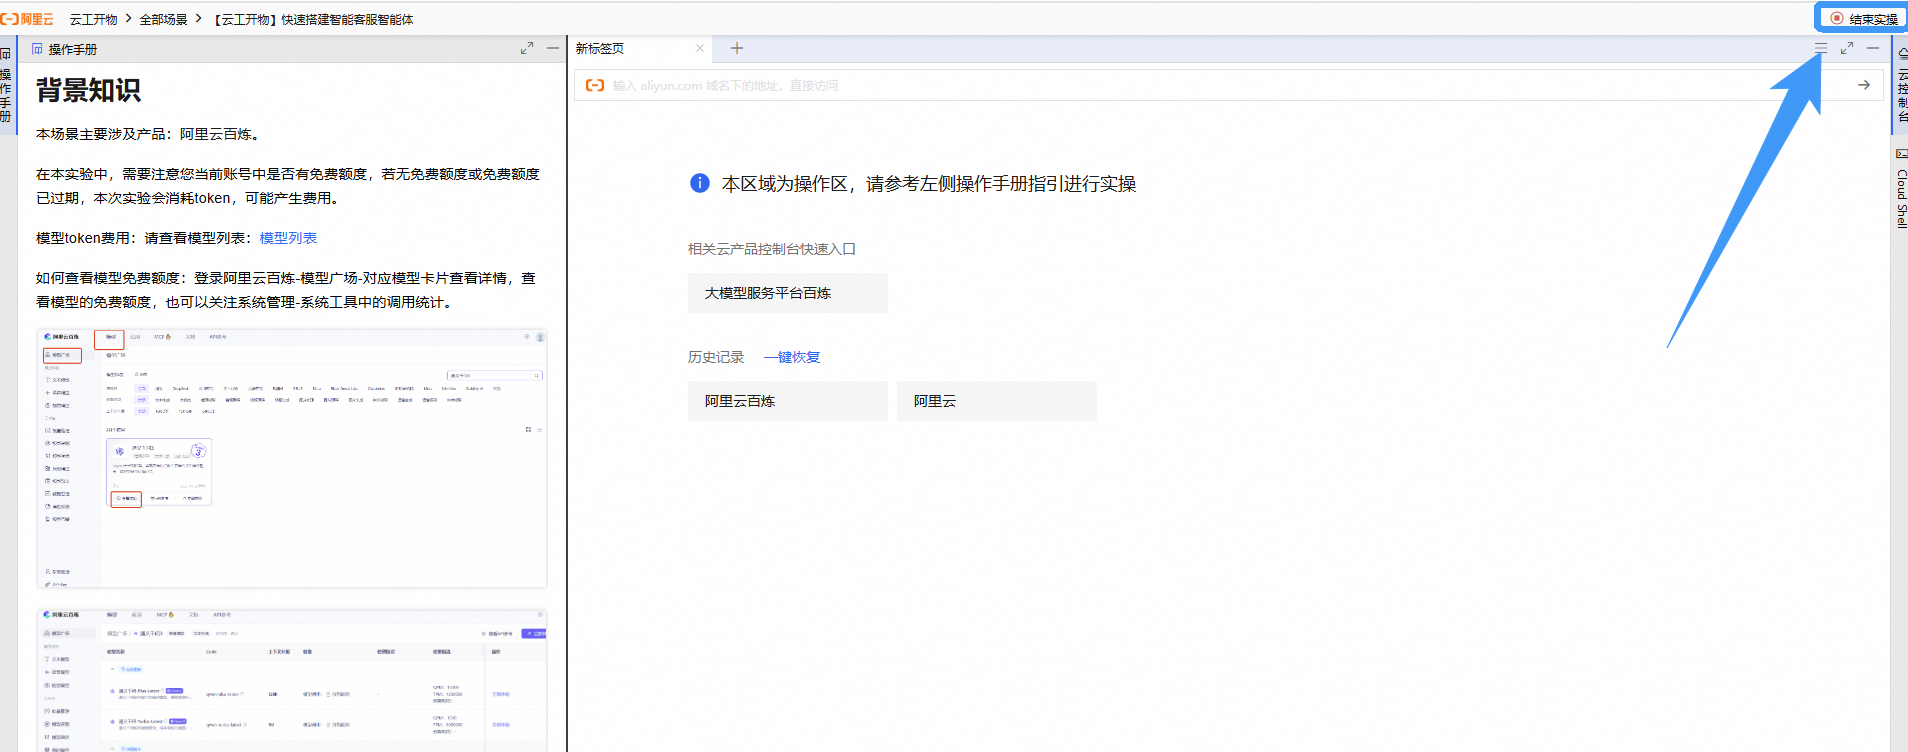Image resolution: width=1908 pixels, height=752 pixels.
Task: Click the 背景知识 heading
Action: coord(89,91)
